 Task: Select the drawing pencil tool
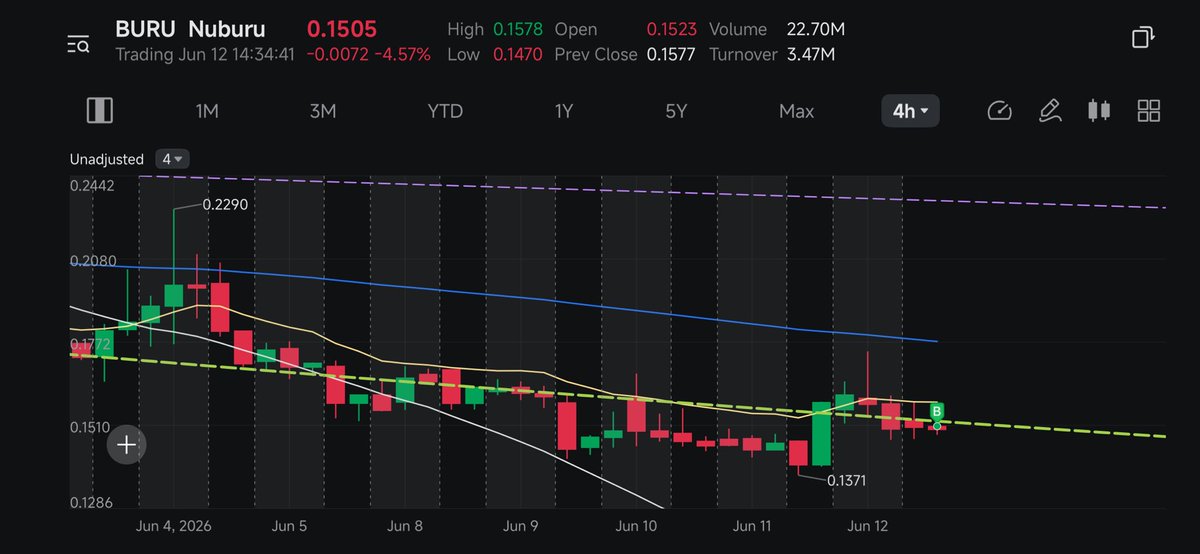pos(1049,111)
